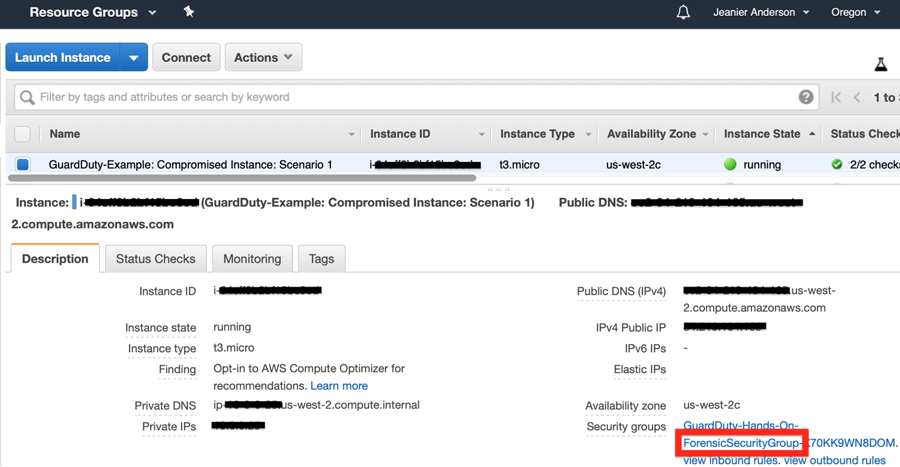This screenshot has height=467, width=900.
Task: Click the green status check mark icon
Action: pyautogui.click(x=837, y=165)
